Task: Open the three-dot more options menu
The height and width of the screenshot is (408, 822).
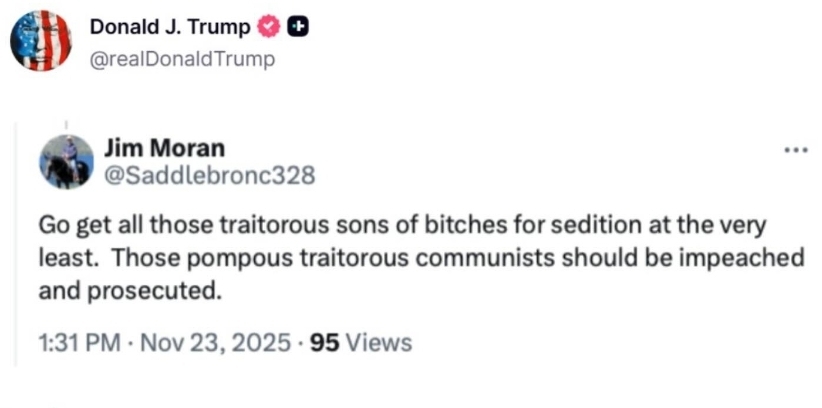Action: pyautogui.click(x=794, y=151)
